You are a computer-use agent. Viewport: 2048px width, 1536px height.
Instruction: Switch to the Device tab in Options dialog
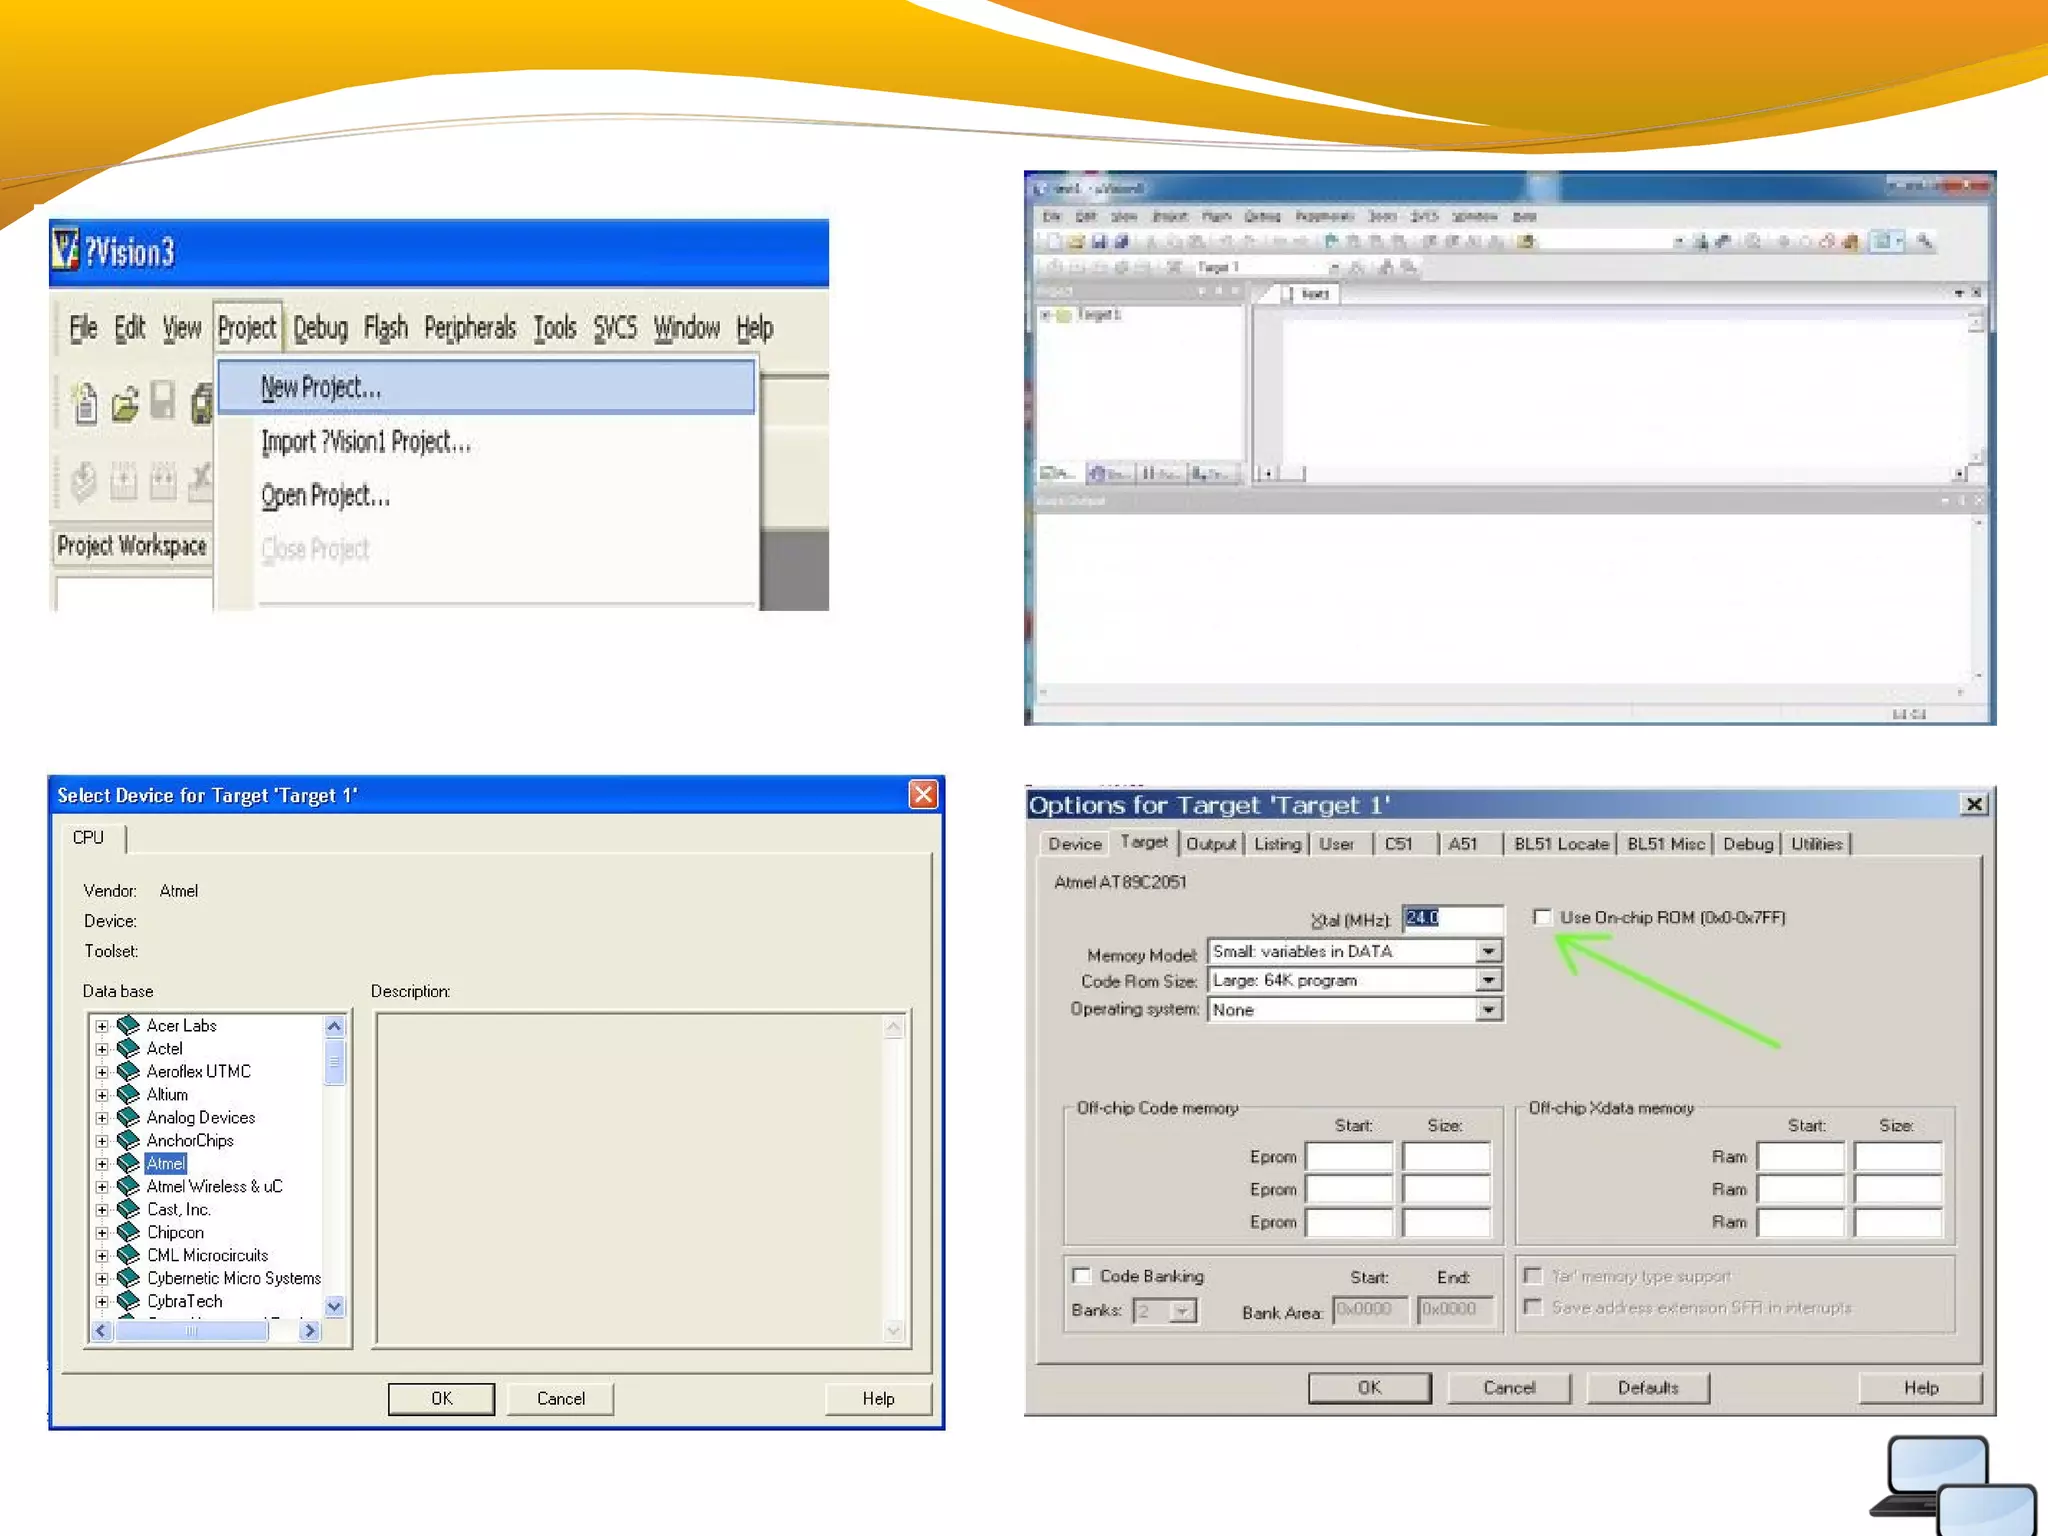click(x=1075, y=843)
